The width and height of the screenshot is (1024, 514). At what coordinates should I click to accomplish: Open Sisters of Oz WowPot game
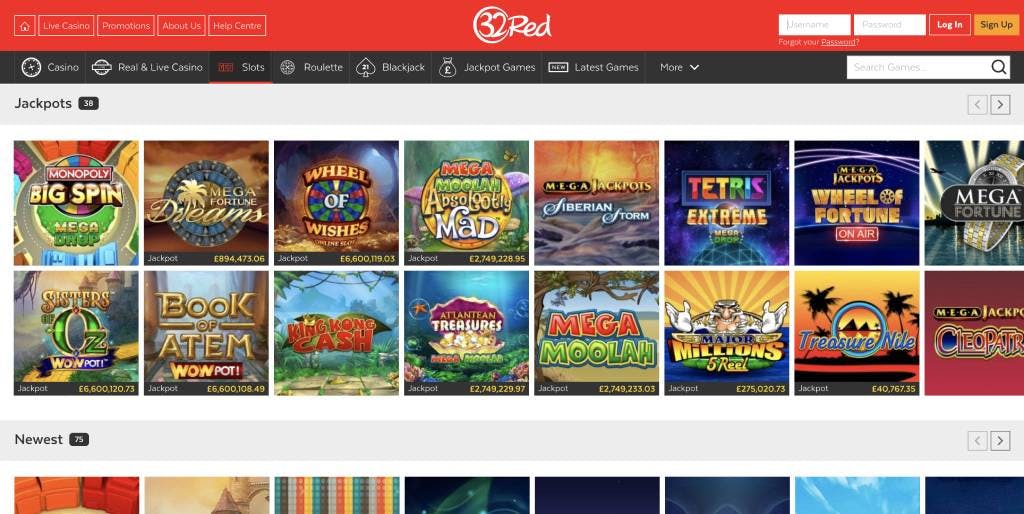click(x=76, y=333)
